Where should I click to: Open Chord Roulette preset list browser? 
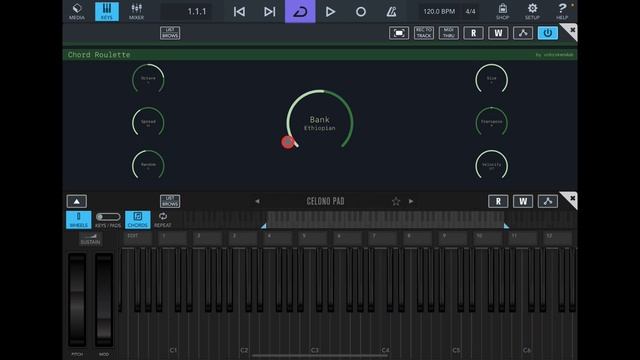170,33
